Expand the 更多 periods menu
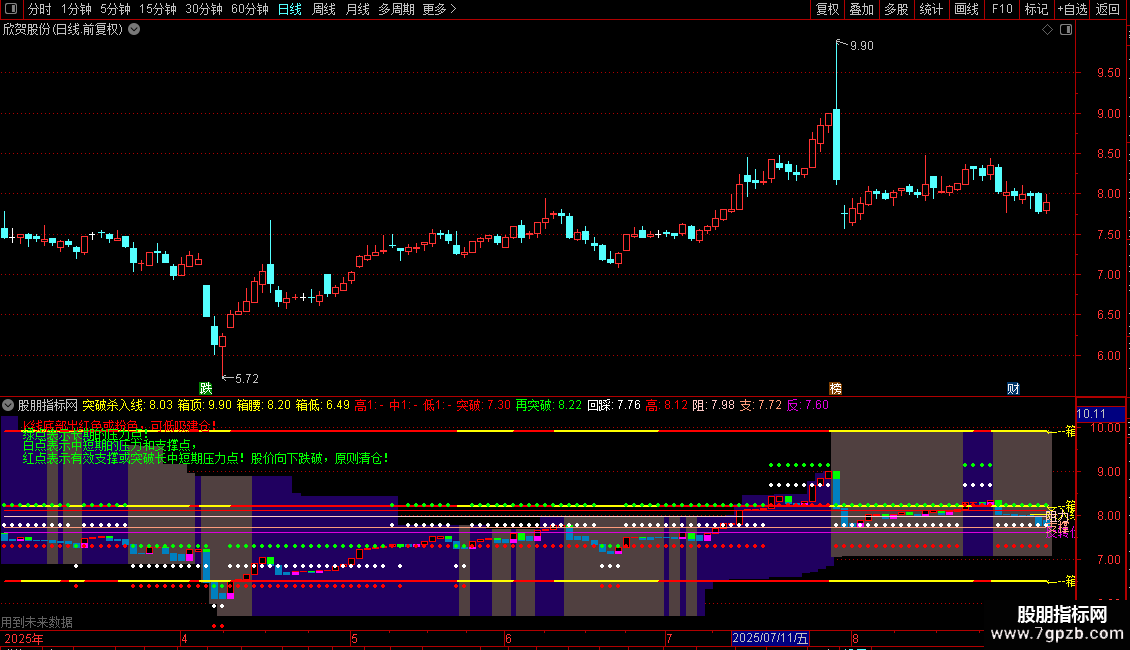Screen dimensions: 1130x650 pyautogui.click(x=439, y=9)
